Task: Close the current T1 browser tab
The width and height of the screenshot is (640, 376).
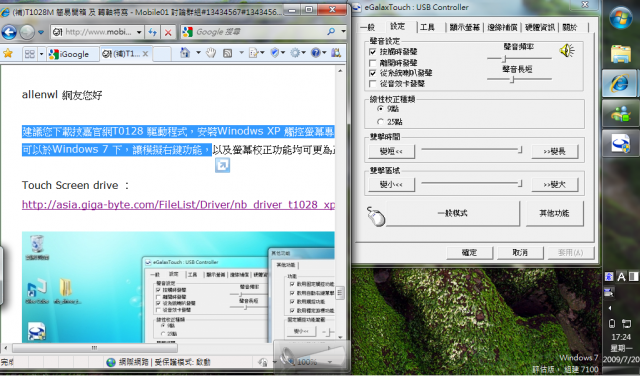Action: coord(145,54)
